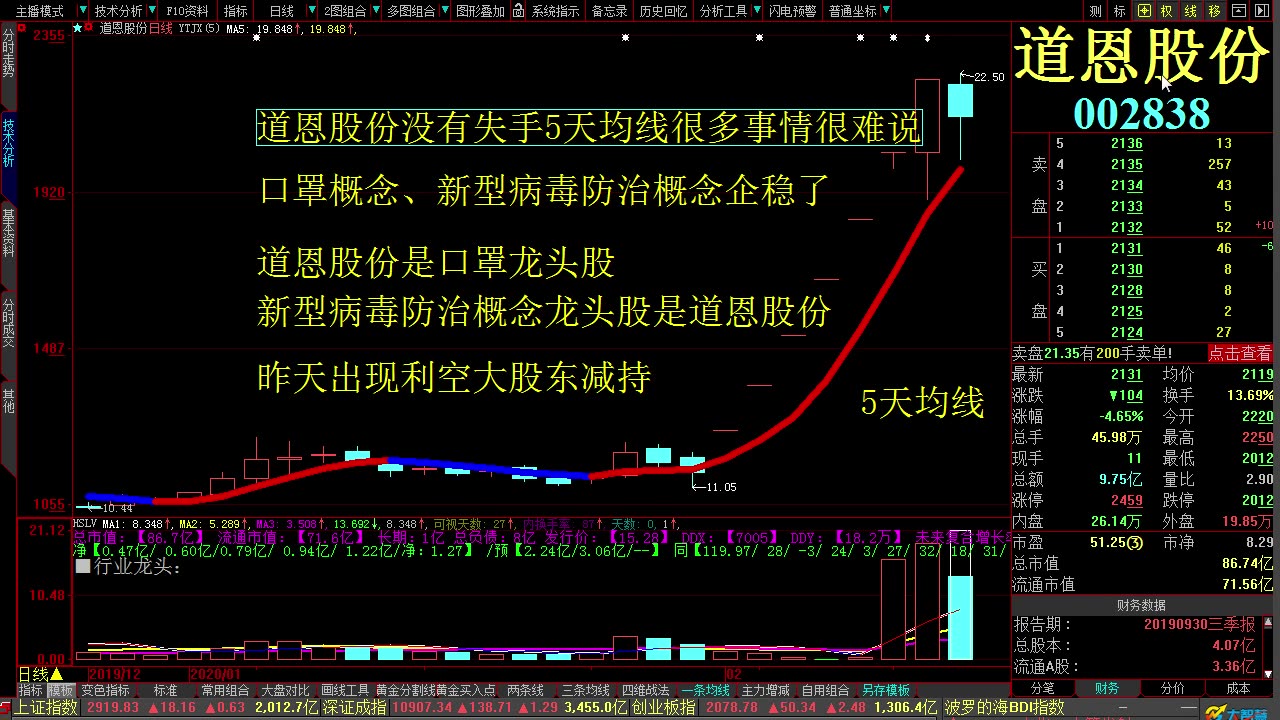The image size is (1280, 720).
Task: Click the 画线工具 template button
Action: [345, 690]
